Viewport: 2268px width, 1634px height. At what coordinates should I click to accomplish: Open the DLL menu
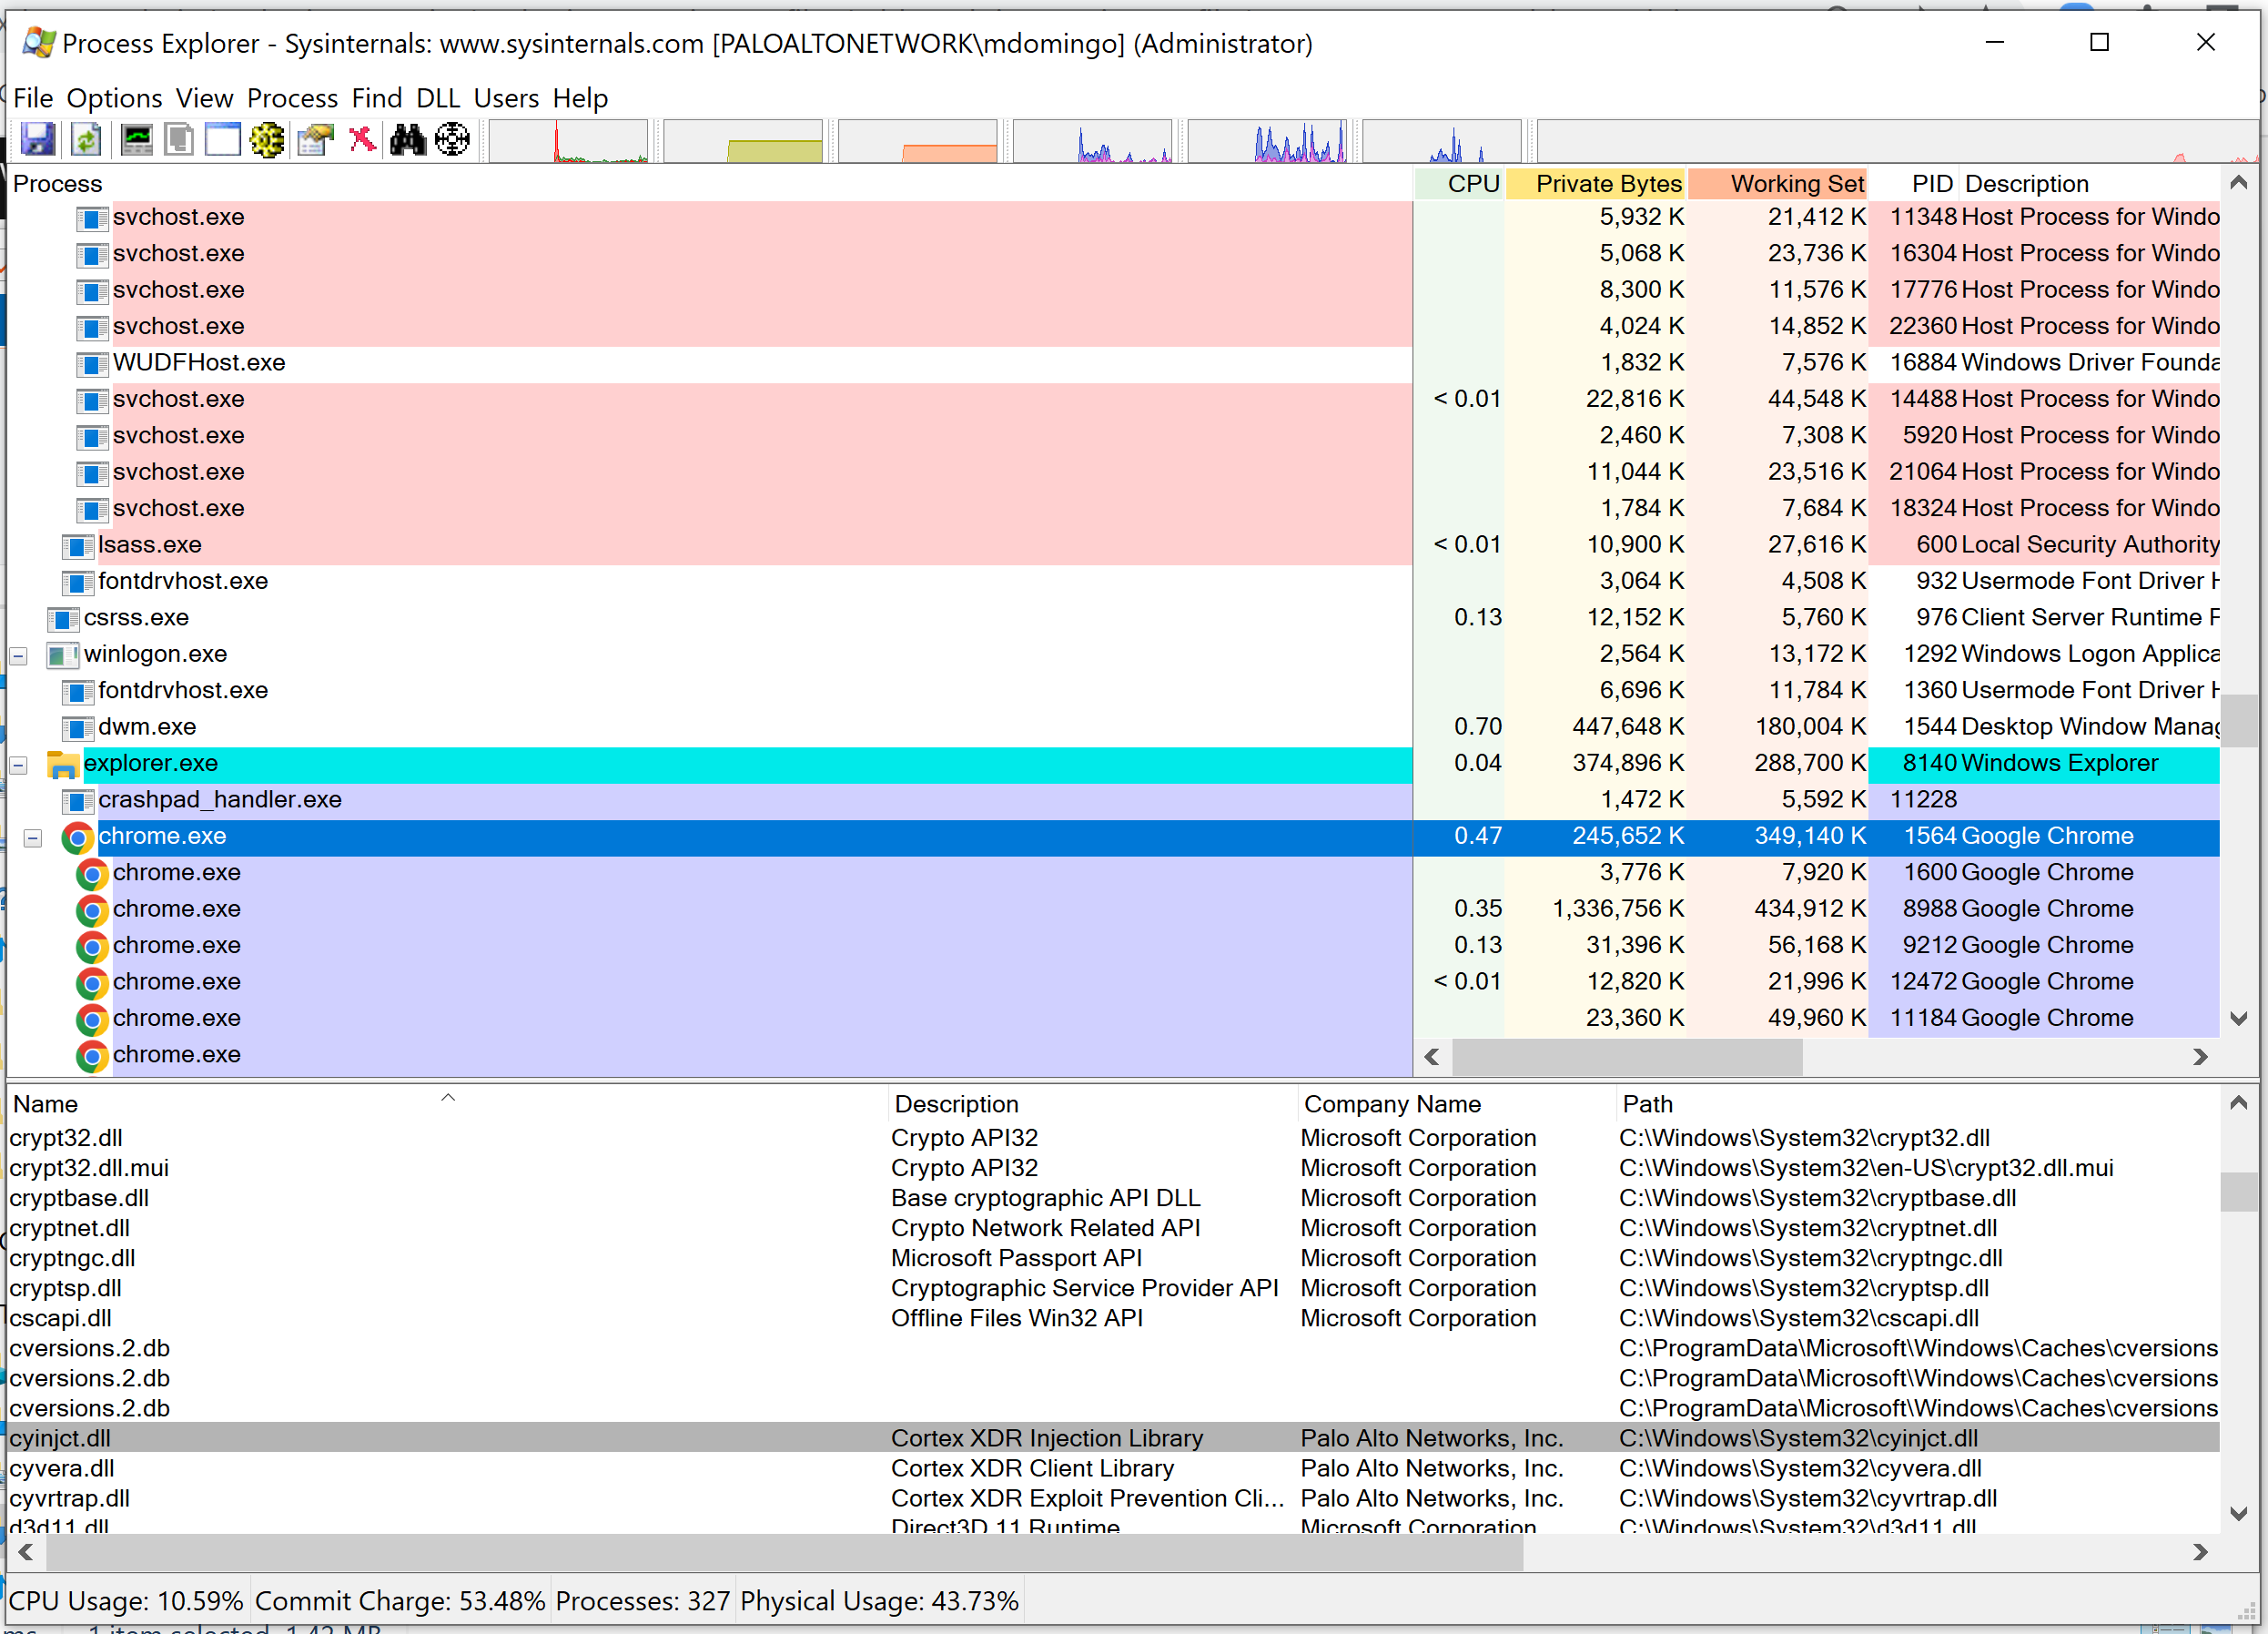coord(437,98)
